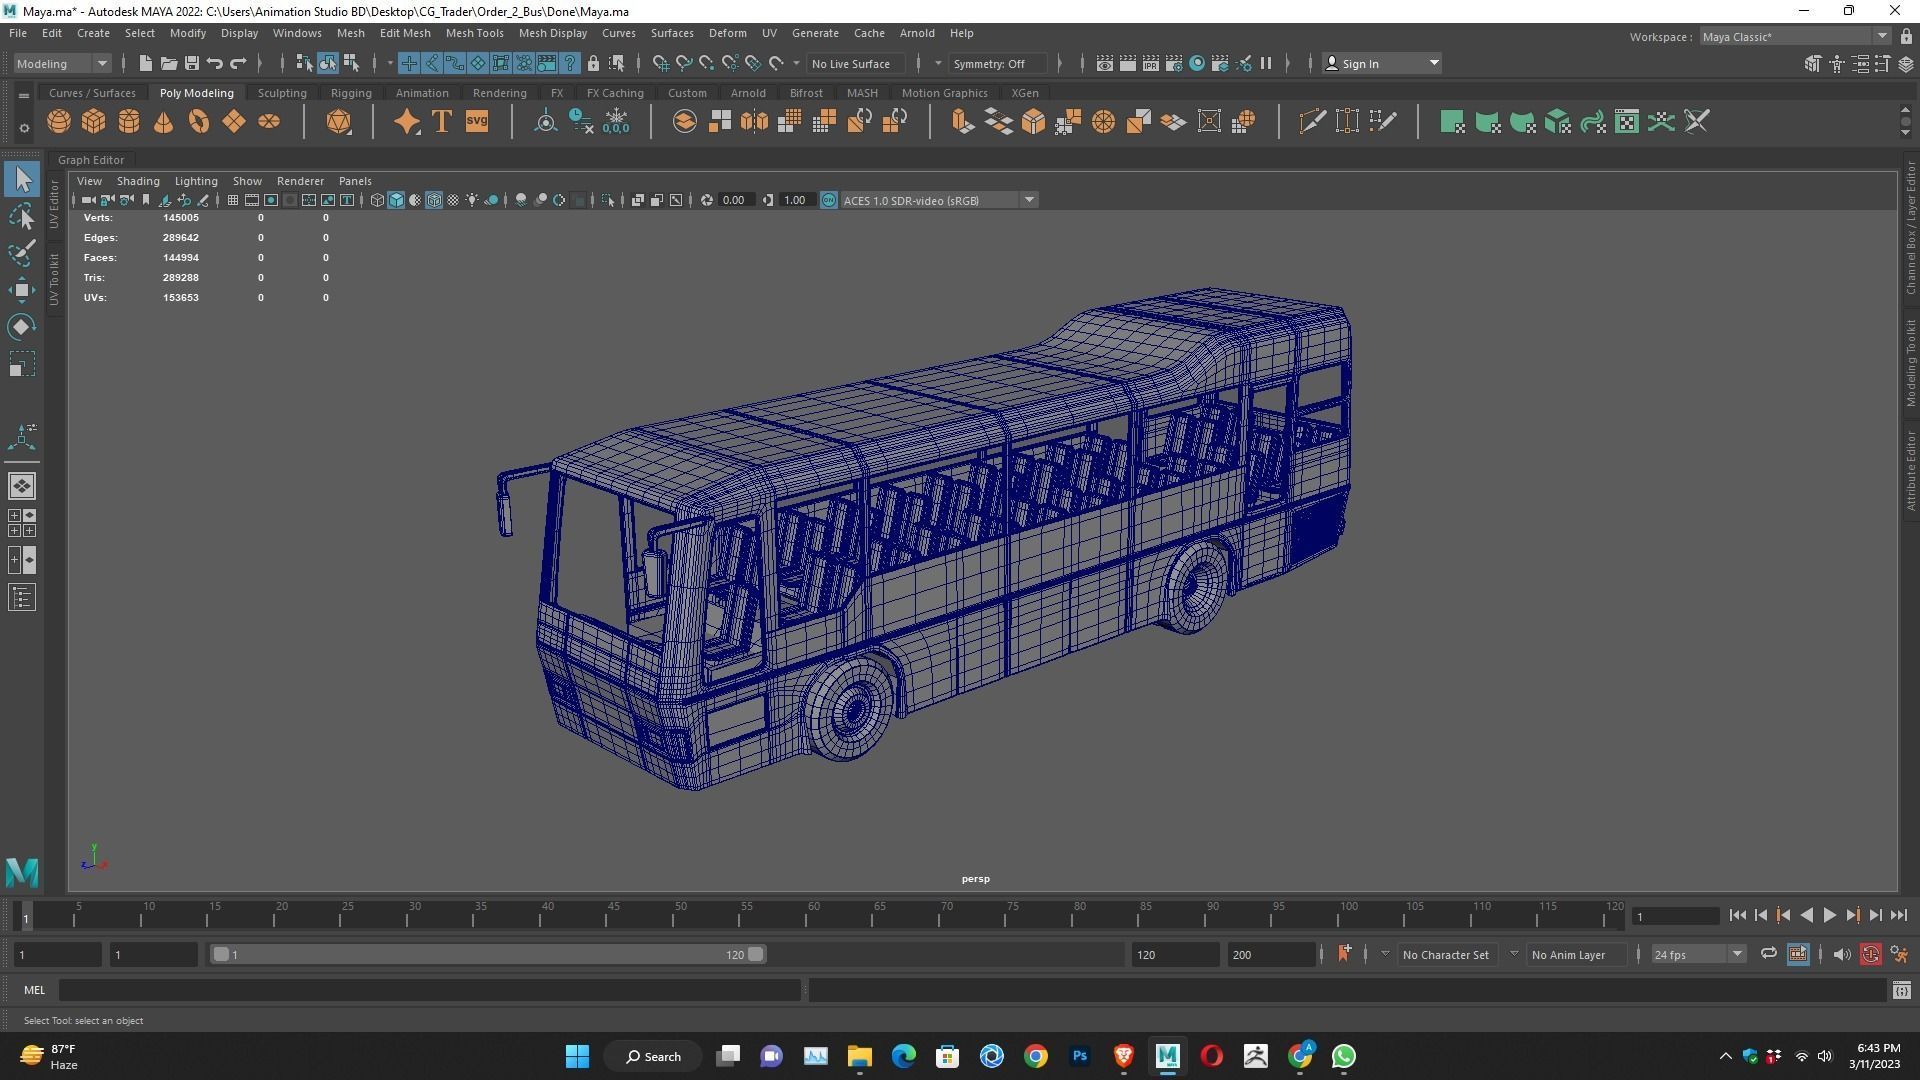Screen dimensions: 1920x1080
Task: Go to the start of playback range
Action: tap(1737, 915)
